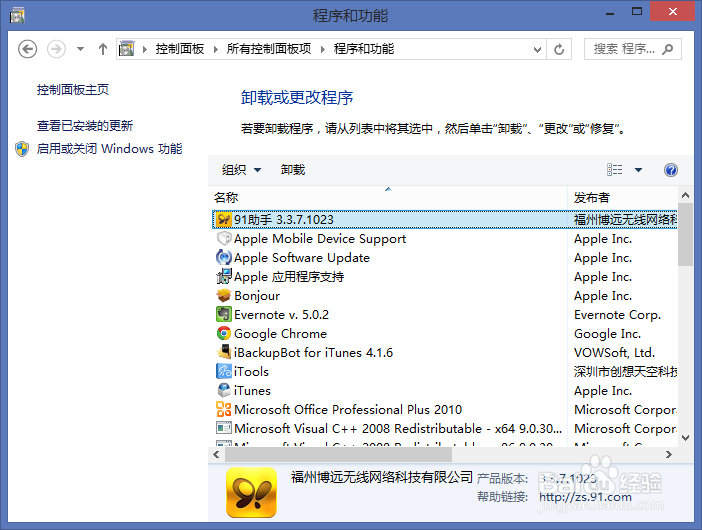702x530 pixels.
Task: Select the iTools icon
Action: 223,372
